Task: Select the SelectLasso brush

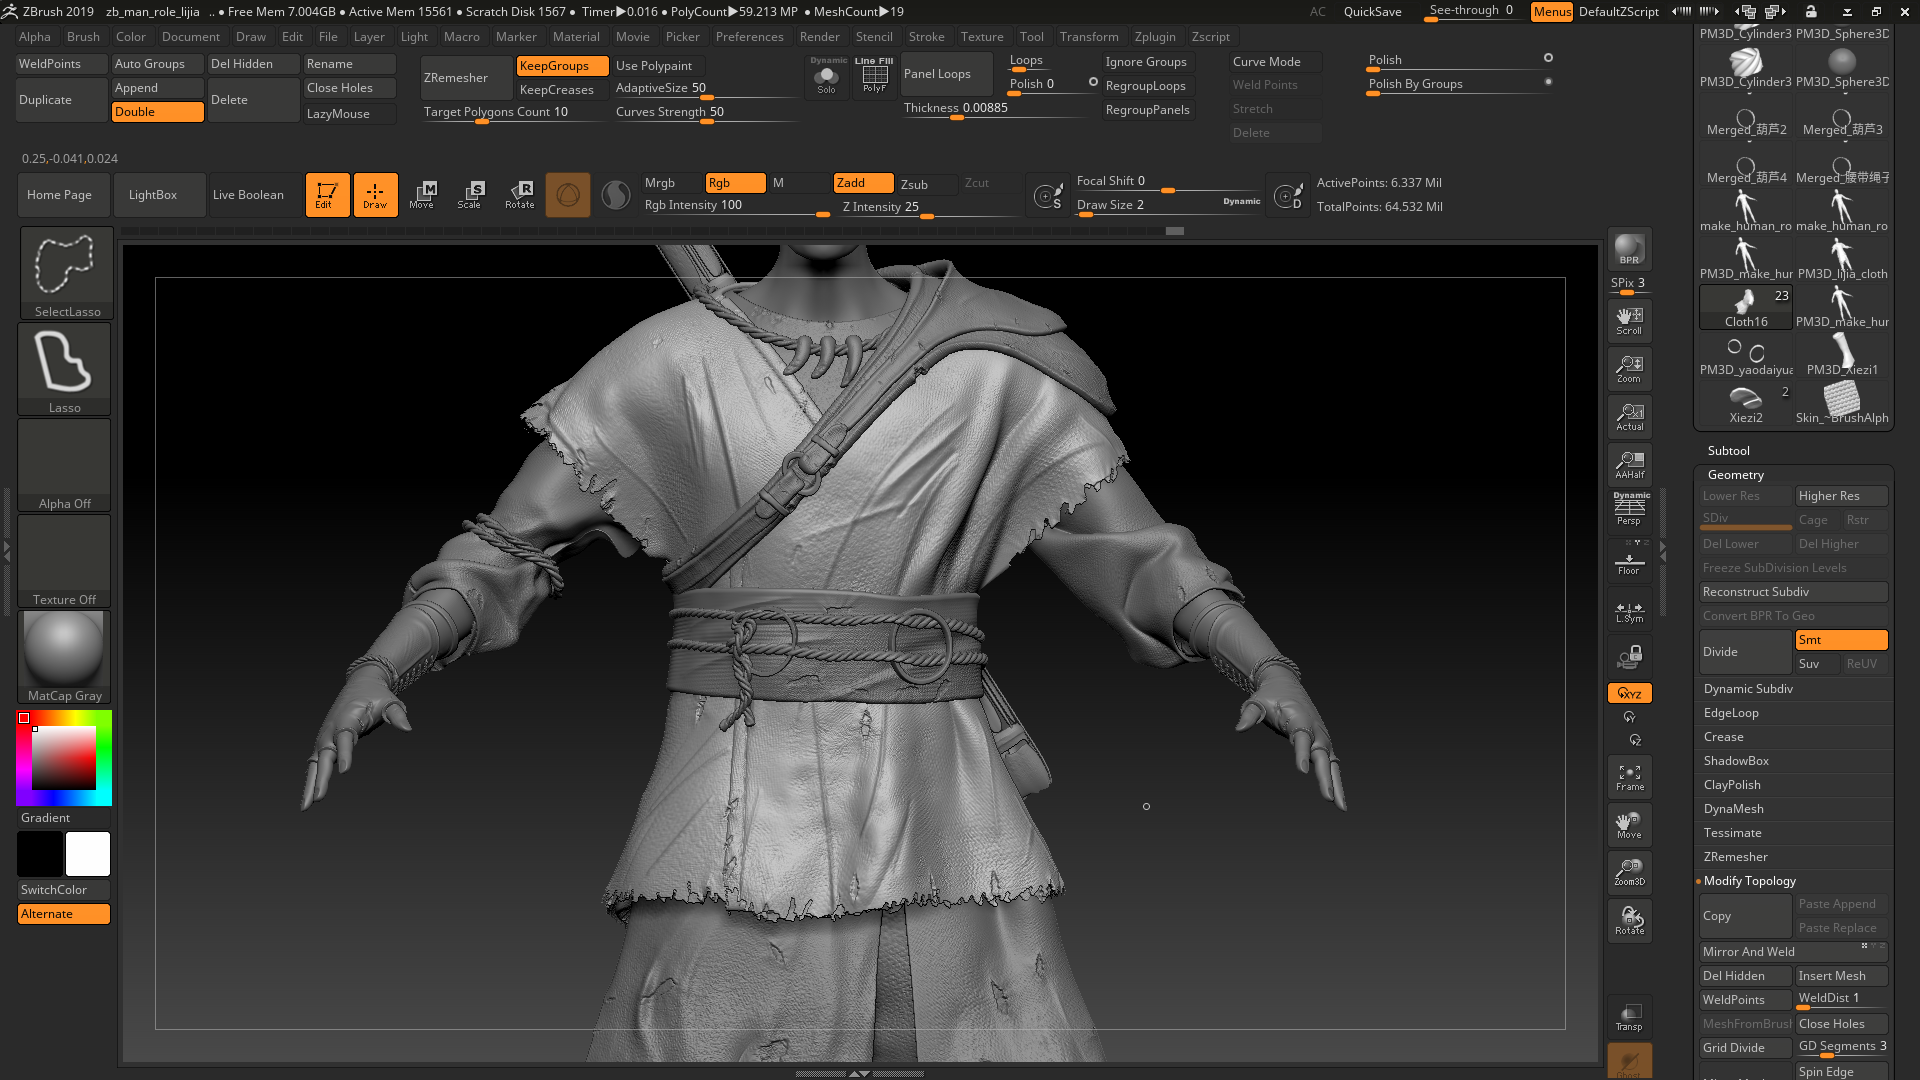Action: click(64, 273)
